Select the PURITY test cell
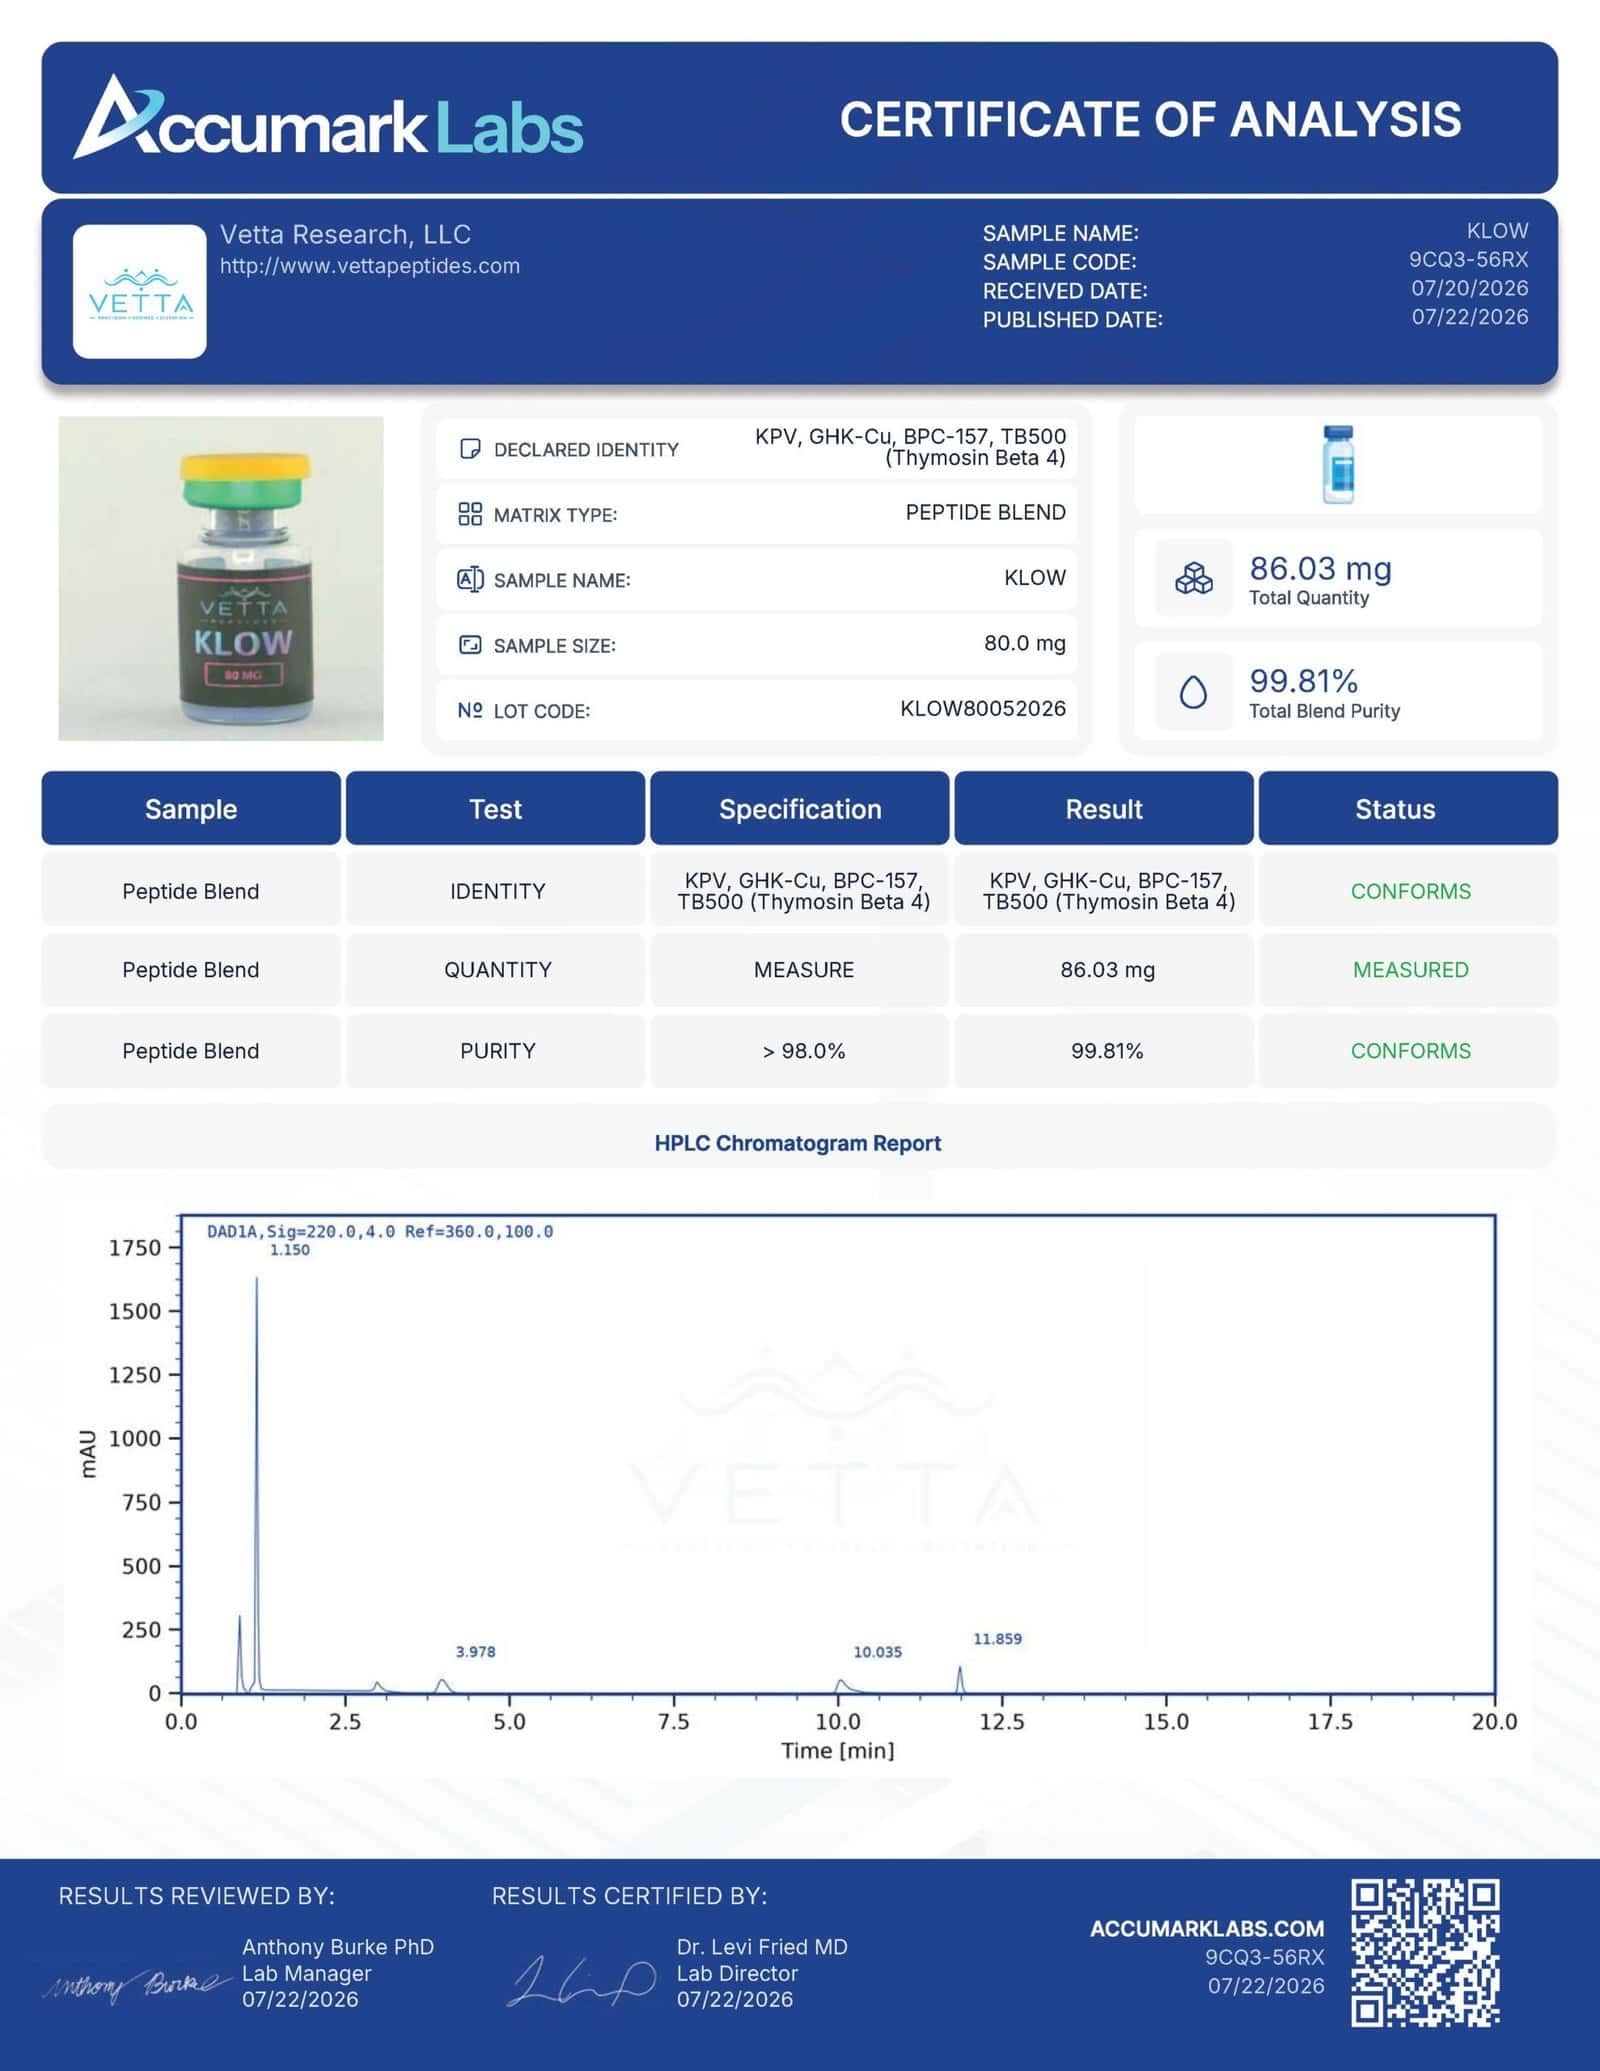This screenshot has width=1600, height=2071. (496, 1050)
